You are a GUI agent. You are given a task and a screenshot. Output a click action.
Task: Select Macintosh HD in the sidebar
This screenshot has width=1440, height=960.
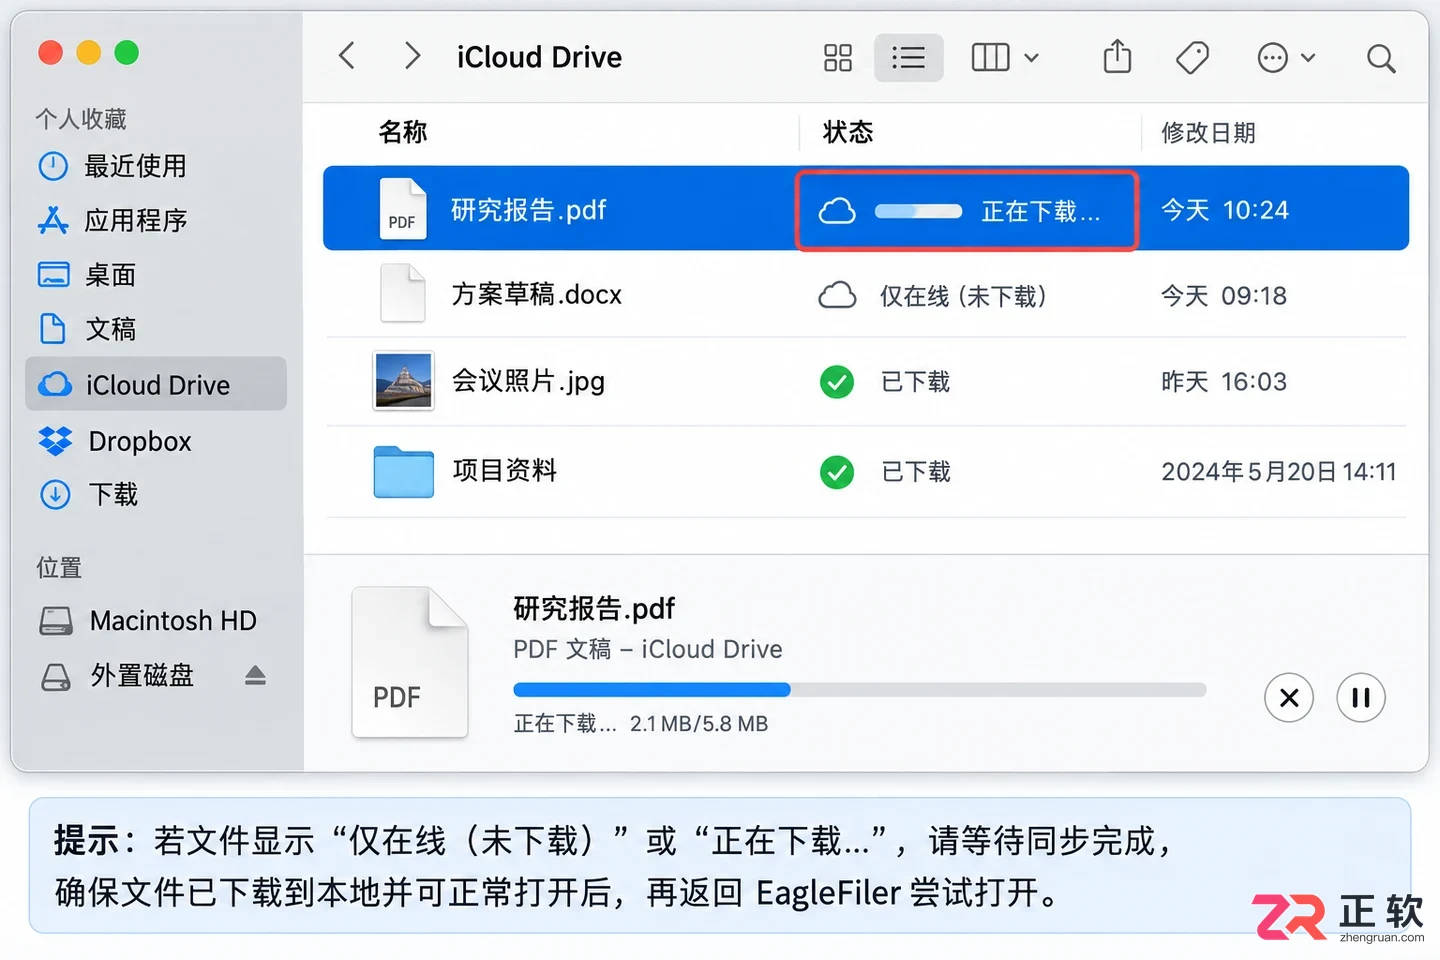coord(148,621)
